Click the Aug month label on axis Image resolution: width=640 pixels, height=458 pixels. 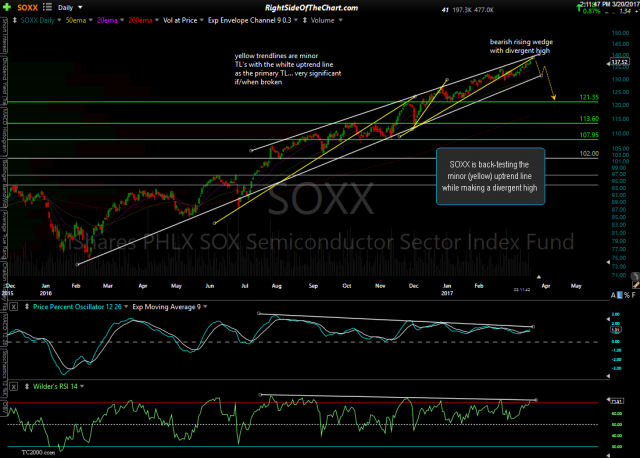pos(277,286)
